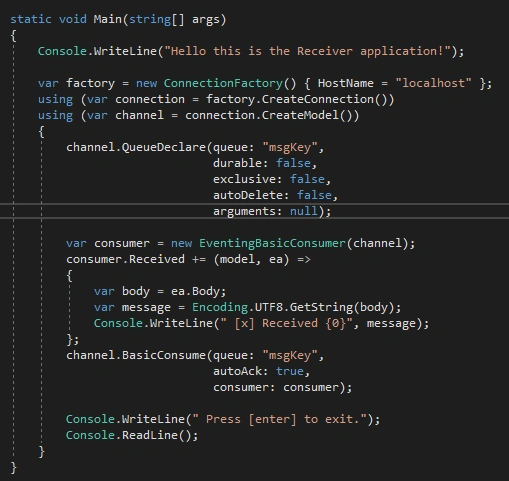Select the "Hello this is the Receiver application!" string
509x481 pixels.
pos(308,51)
